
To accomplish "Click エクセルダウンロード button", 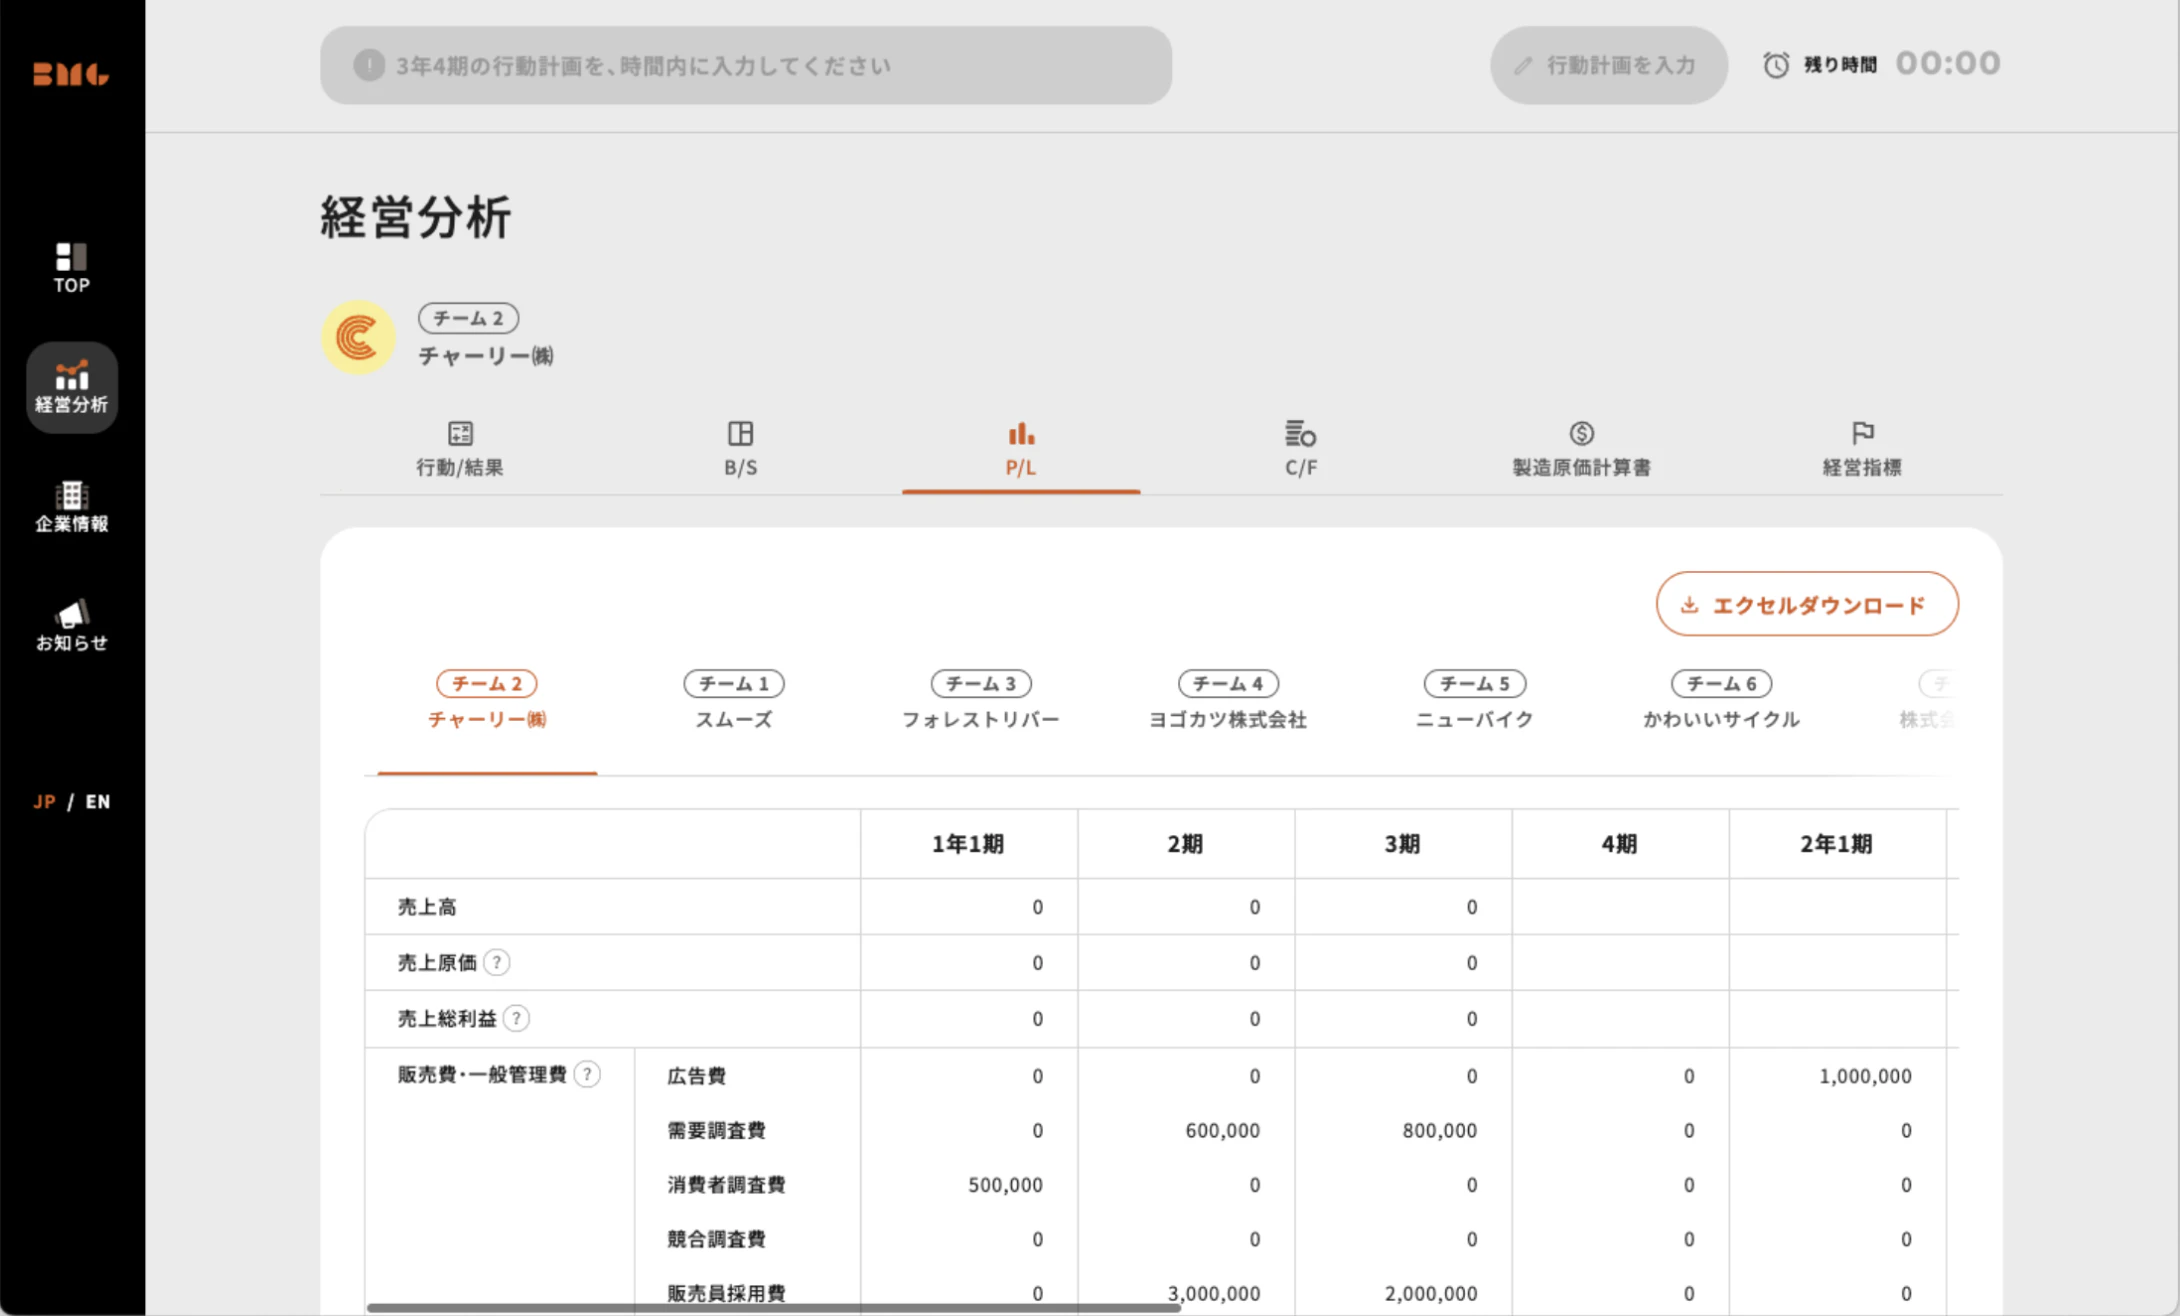I will [1807, 604].
